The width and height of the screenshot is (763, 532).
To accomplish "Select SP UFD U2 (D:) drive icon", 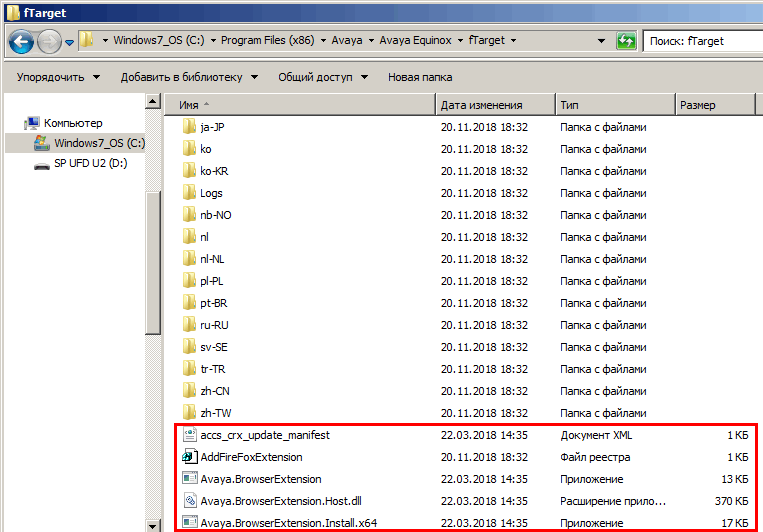I will click(x=41, y=164).
